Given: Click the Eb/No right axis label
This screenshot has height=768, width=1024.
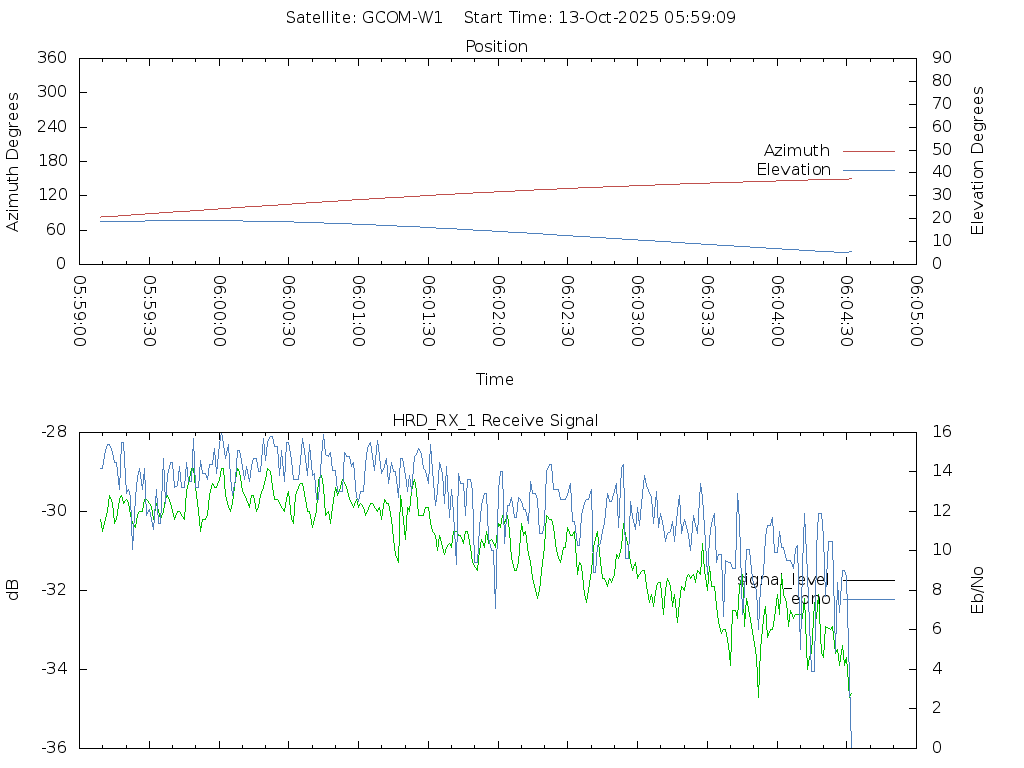Looking at the screenshot, I should pos(978,590).
